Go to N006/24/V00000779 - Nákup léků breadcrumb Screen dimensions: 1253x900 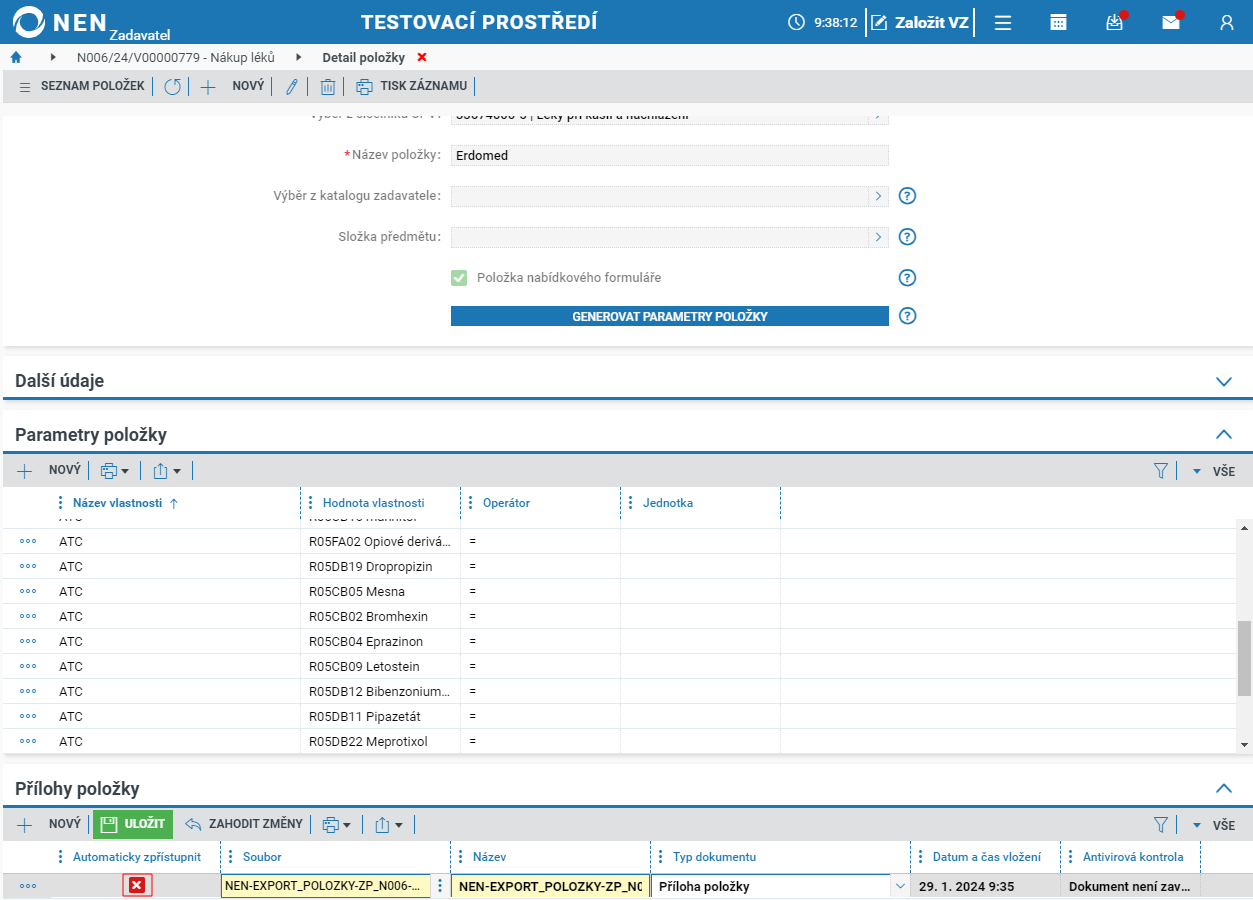click(176, 58)
